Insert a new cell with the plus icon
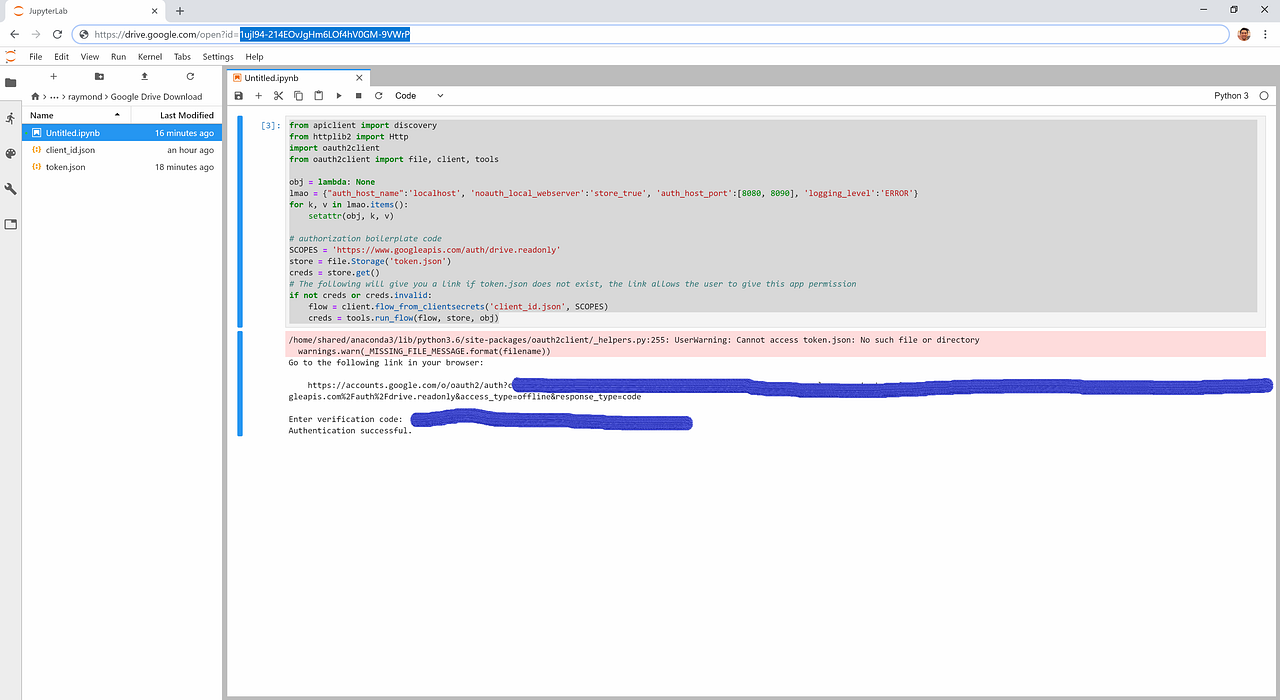The width and height of the screenshot is (1280, 700). tap(258, 95)
